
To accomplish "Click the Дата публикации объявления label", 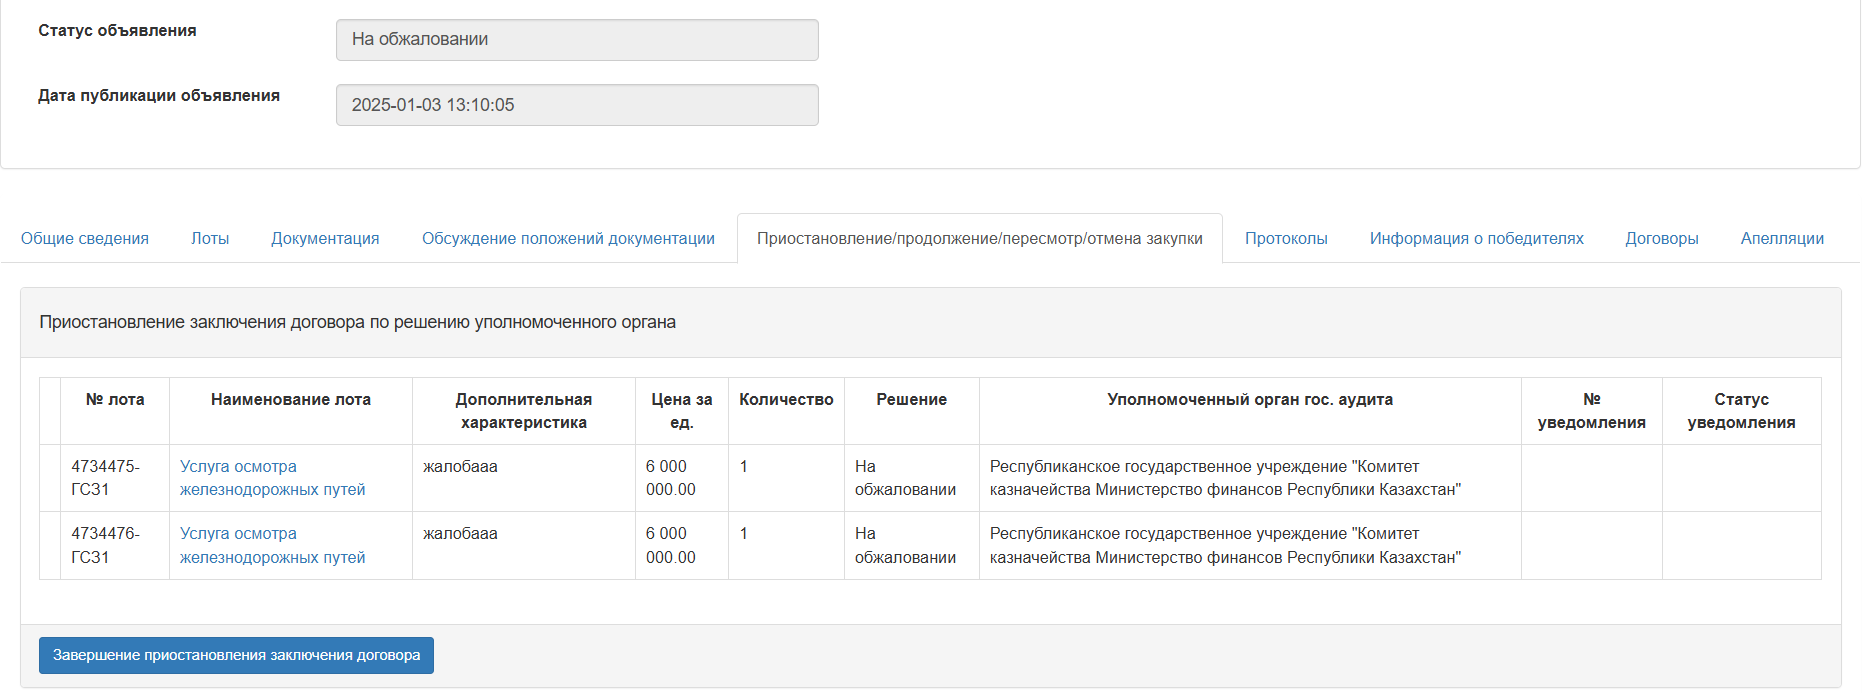I will (x=159, y=96).
